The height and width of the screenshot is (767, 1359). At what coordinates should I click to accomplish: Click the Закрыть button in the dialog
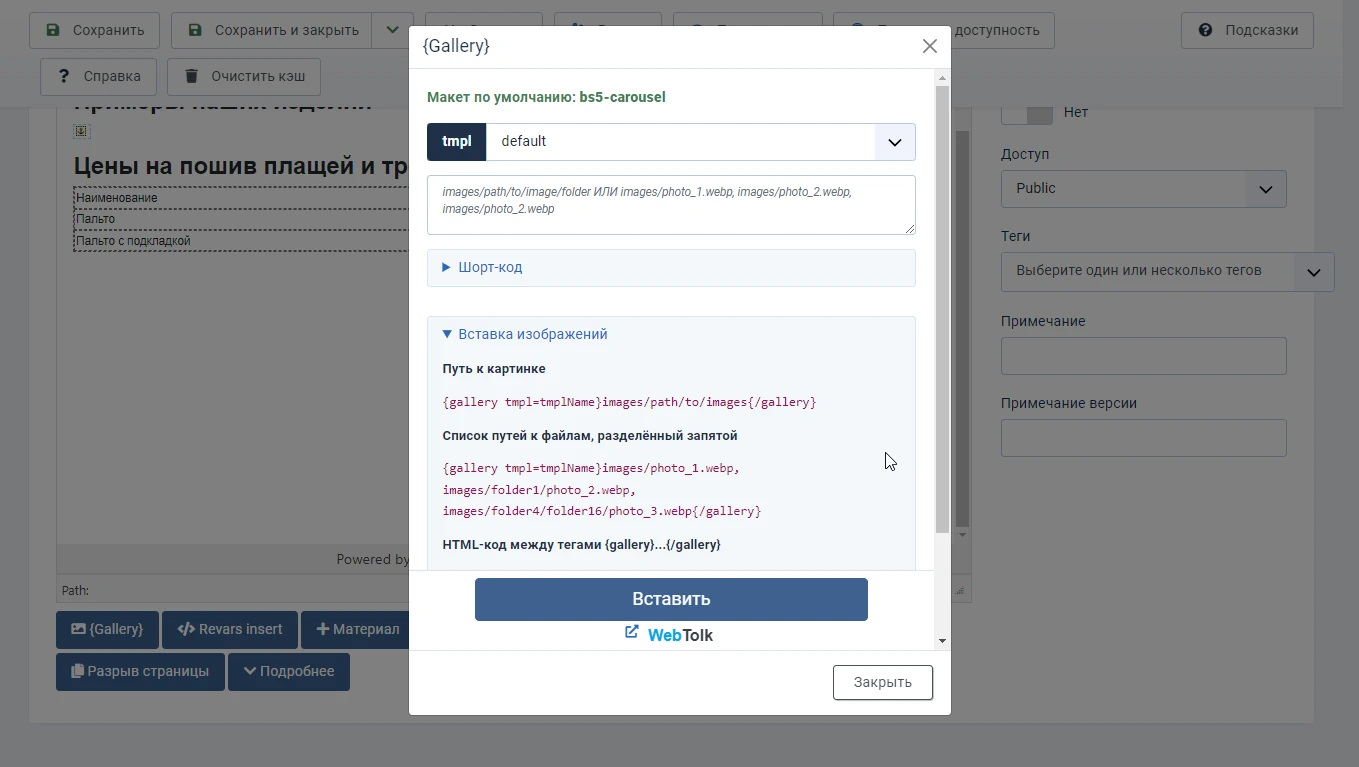[882, 682]
